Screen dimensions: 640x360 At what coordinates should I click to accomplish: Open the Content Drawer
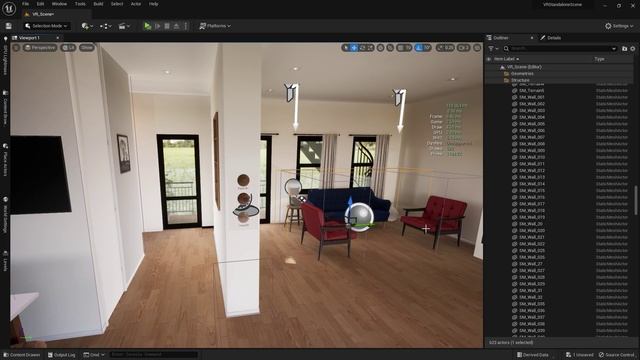coord(22,355)
